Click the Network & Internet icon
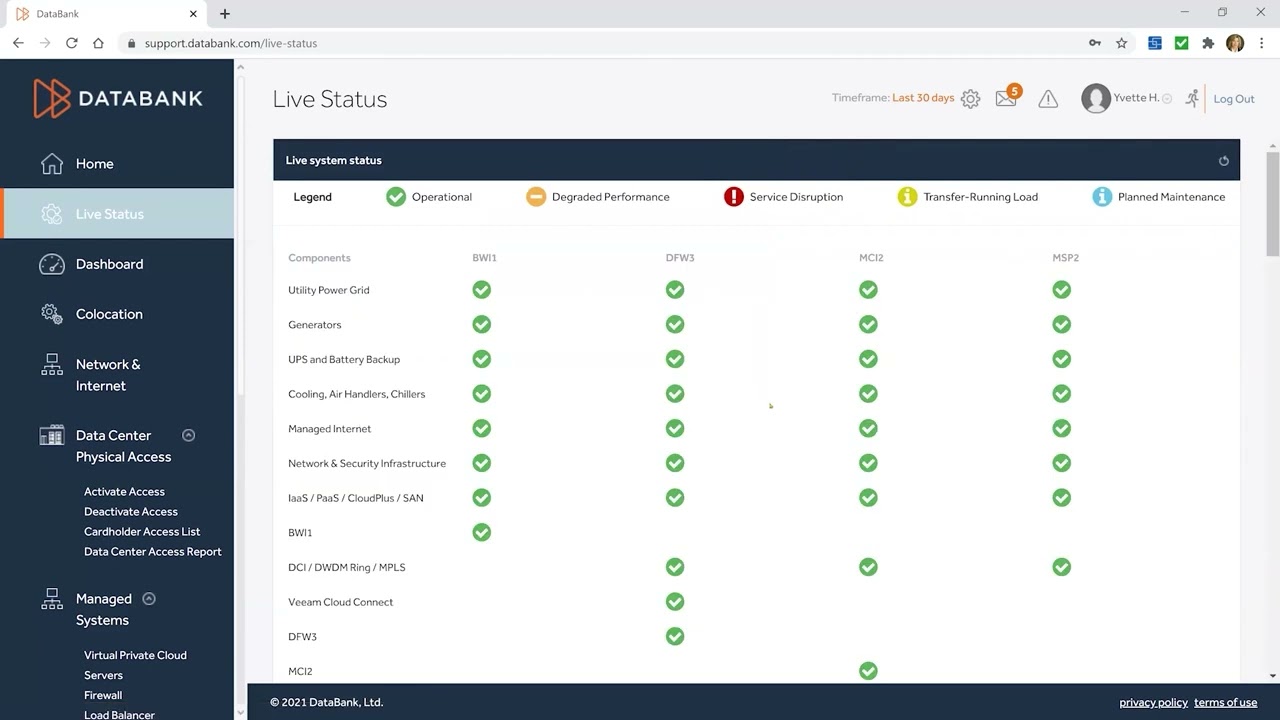Image resolution: width=1280 pixels, height=720 pixels. coord(52,366)
